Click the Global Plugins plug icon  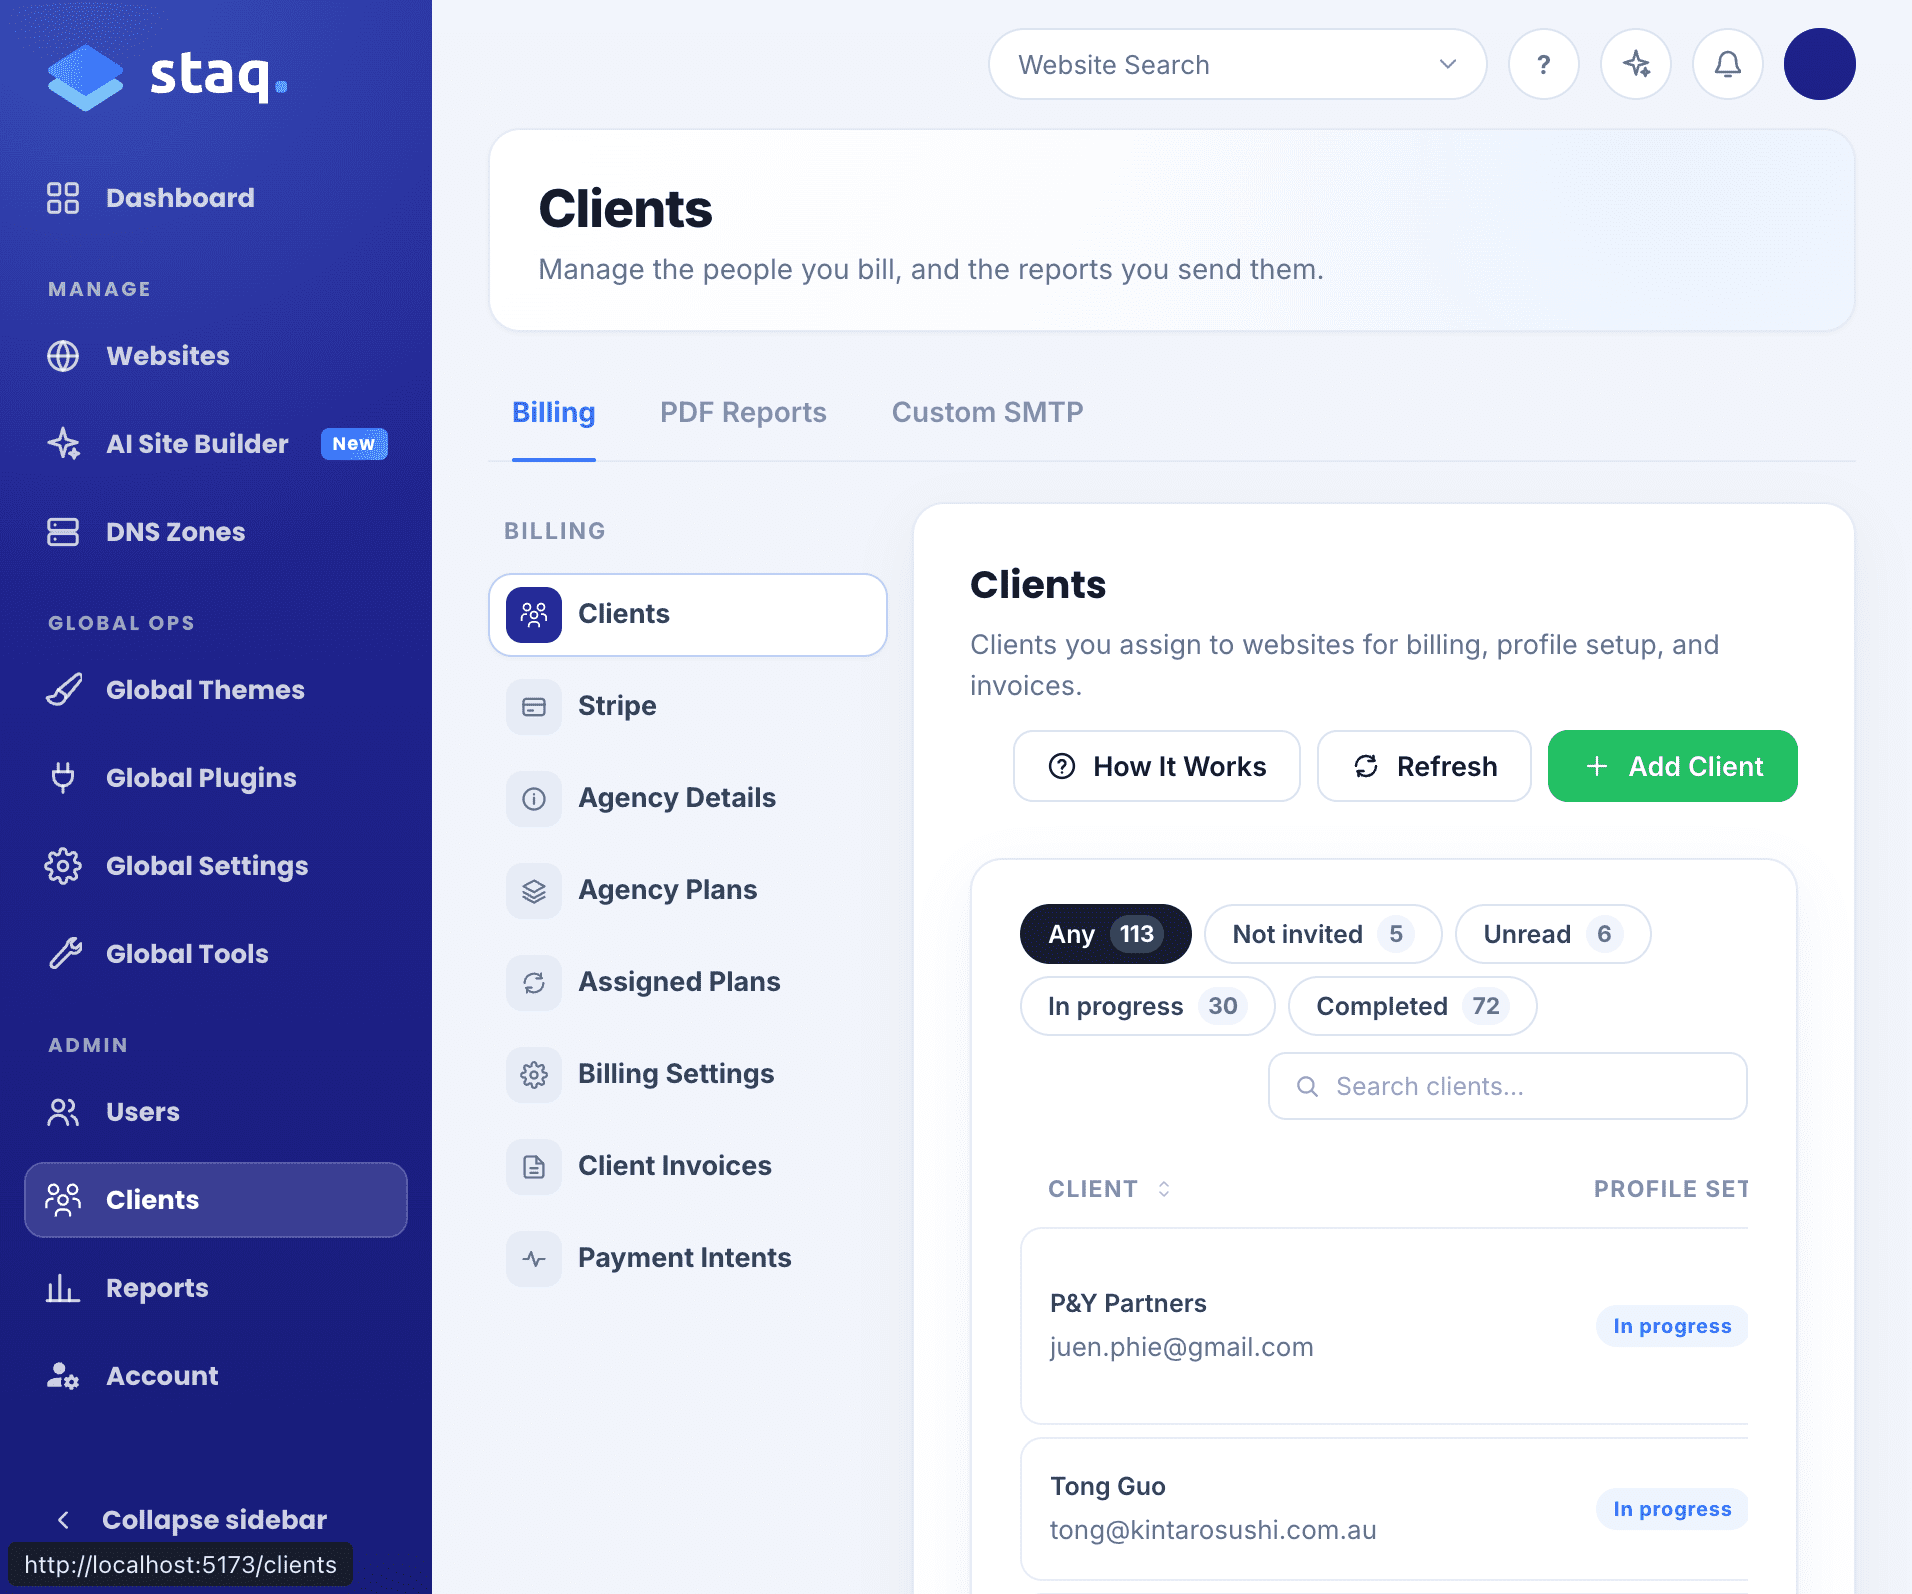tap(63, 778)
